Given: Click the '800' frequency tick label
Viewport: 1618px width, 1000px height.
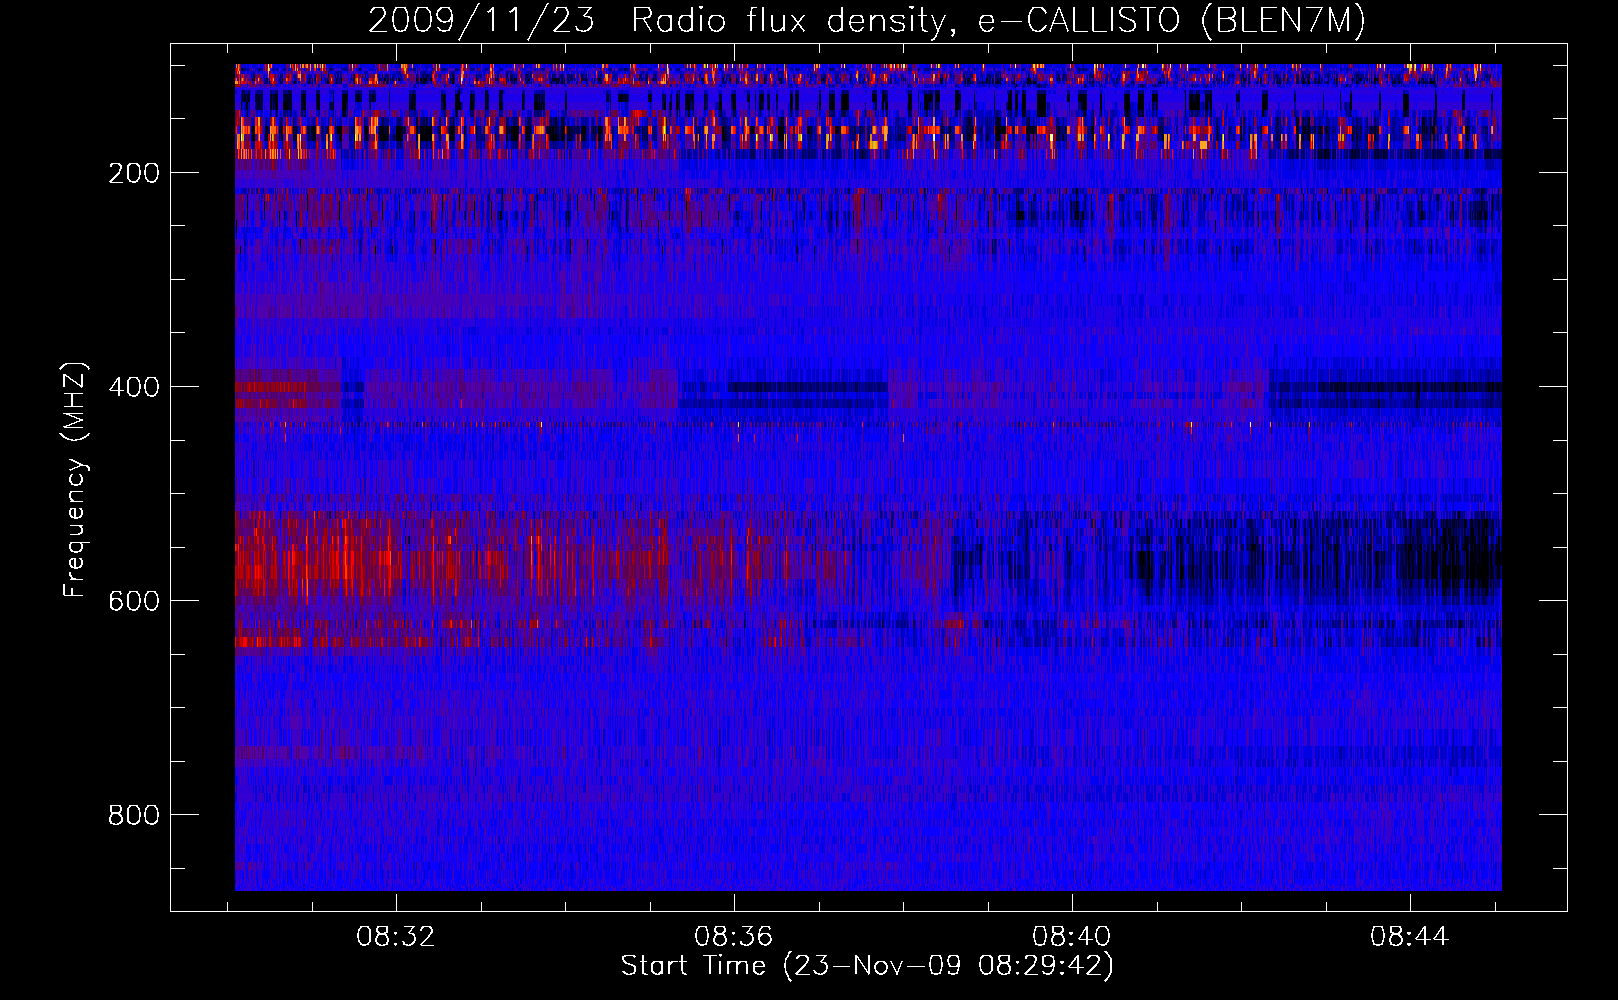Looking at the screenshot, I should pyautogui.click(x=134, y=815).
